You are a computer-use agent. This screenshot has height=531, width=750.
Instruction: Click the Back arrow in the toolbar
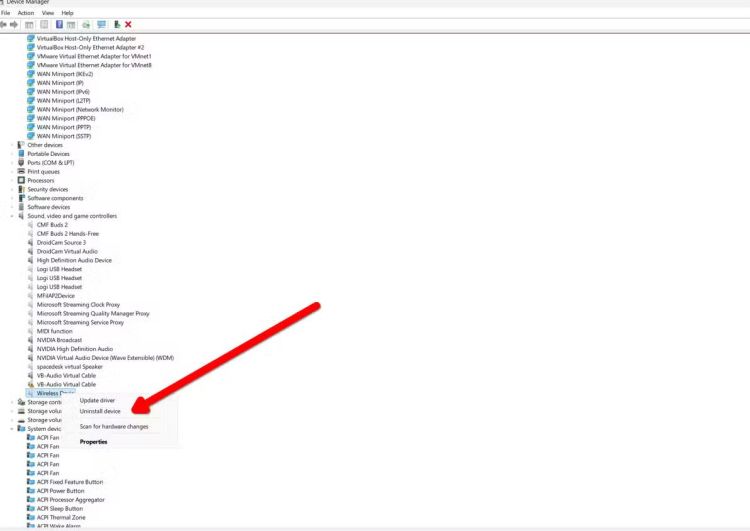click(x=5, y=24)
